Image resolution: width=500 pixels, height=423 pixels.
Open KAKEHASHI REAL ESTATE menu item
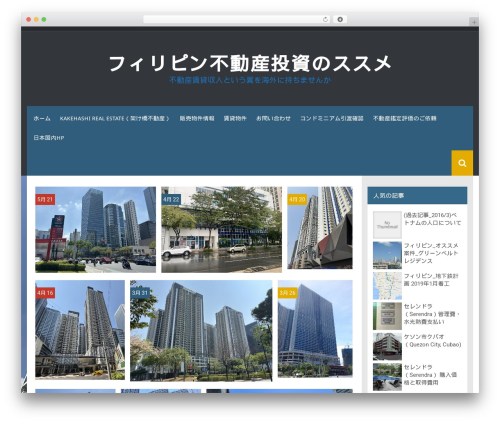click(115, 118)
